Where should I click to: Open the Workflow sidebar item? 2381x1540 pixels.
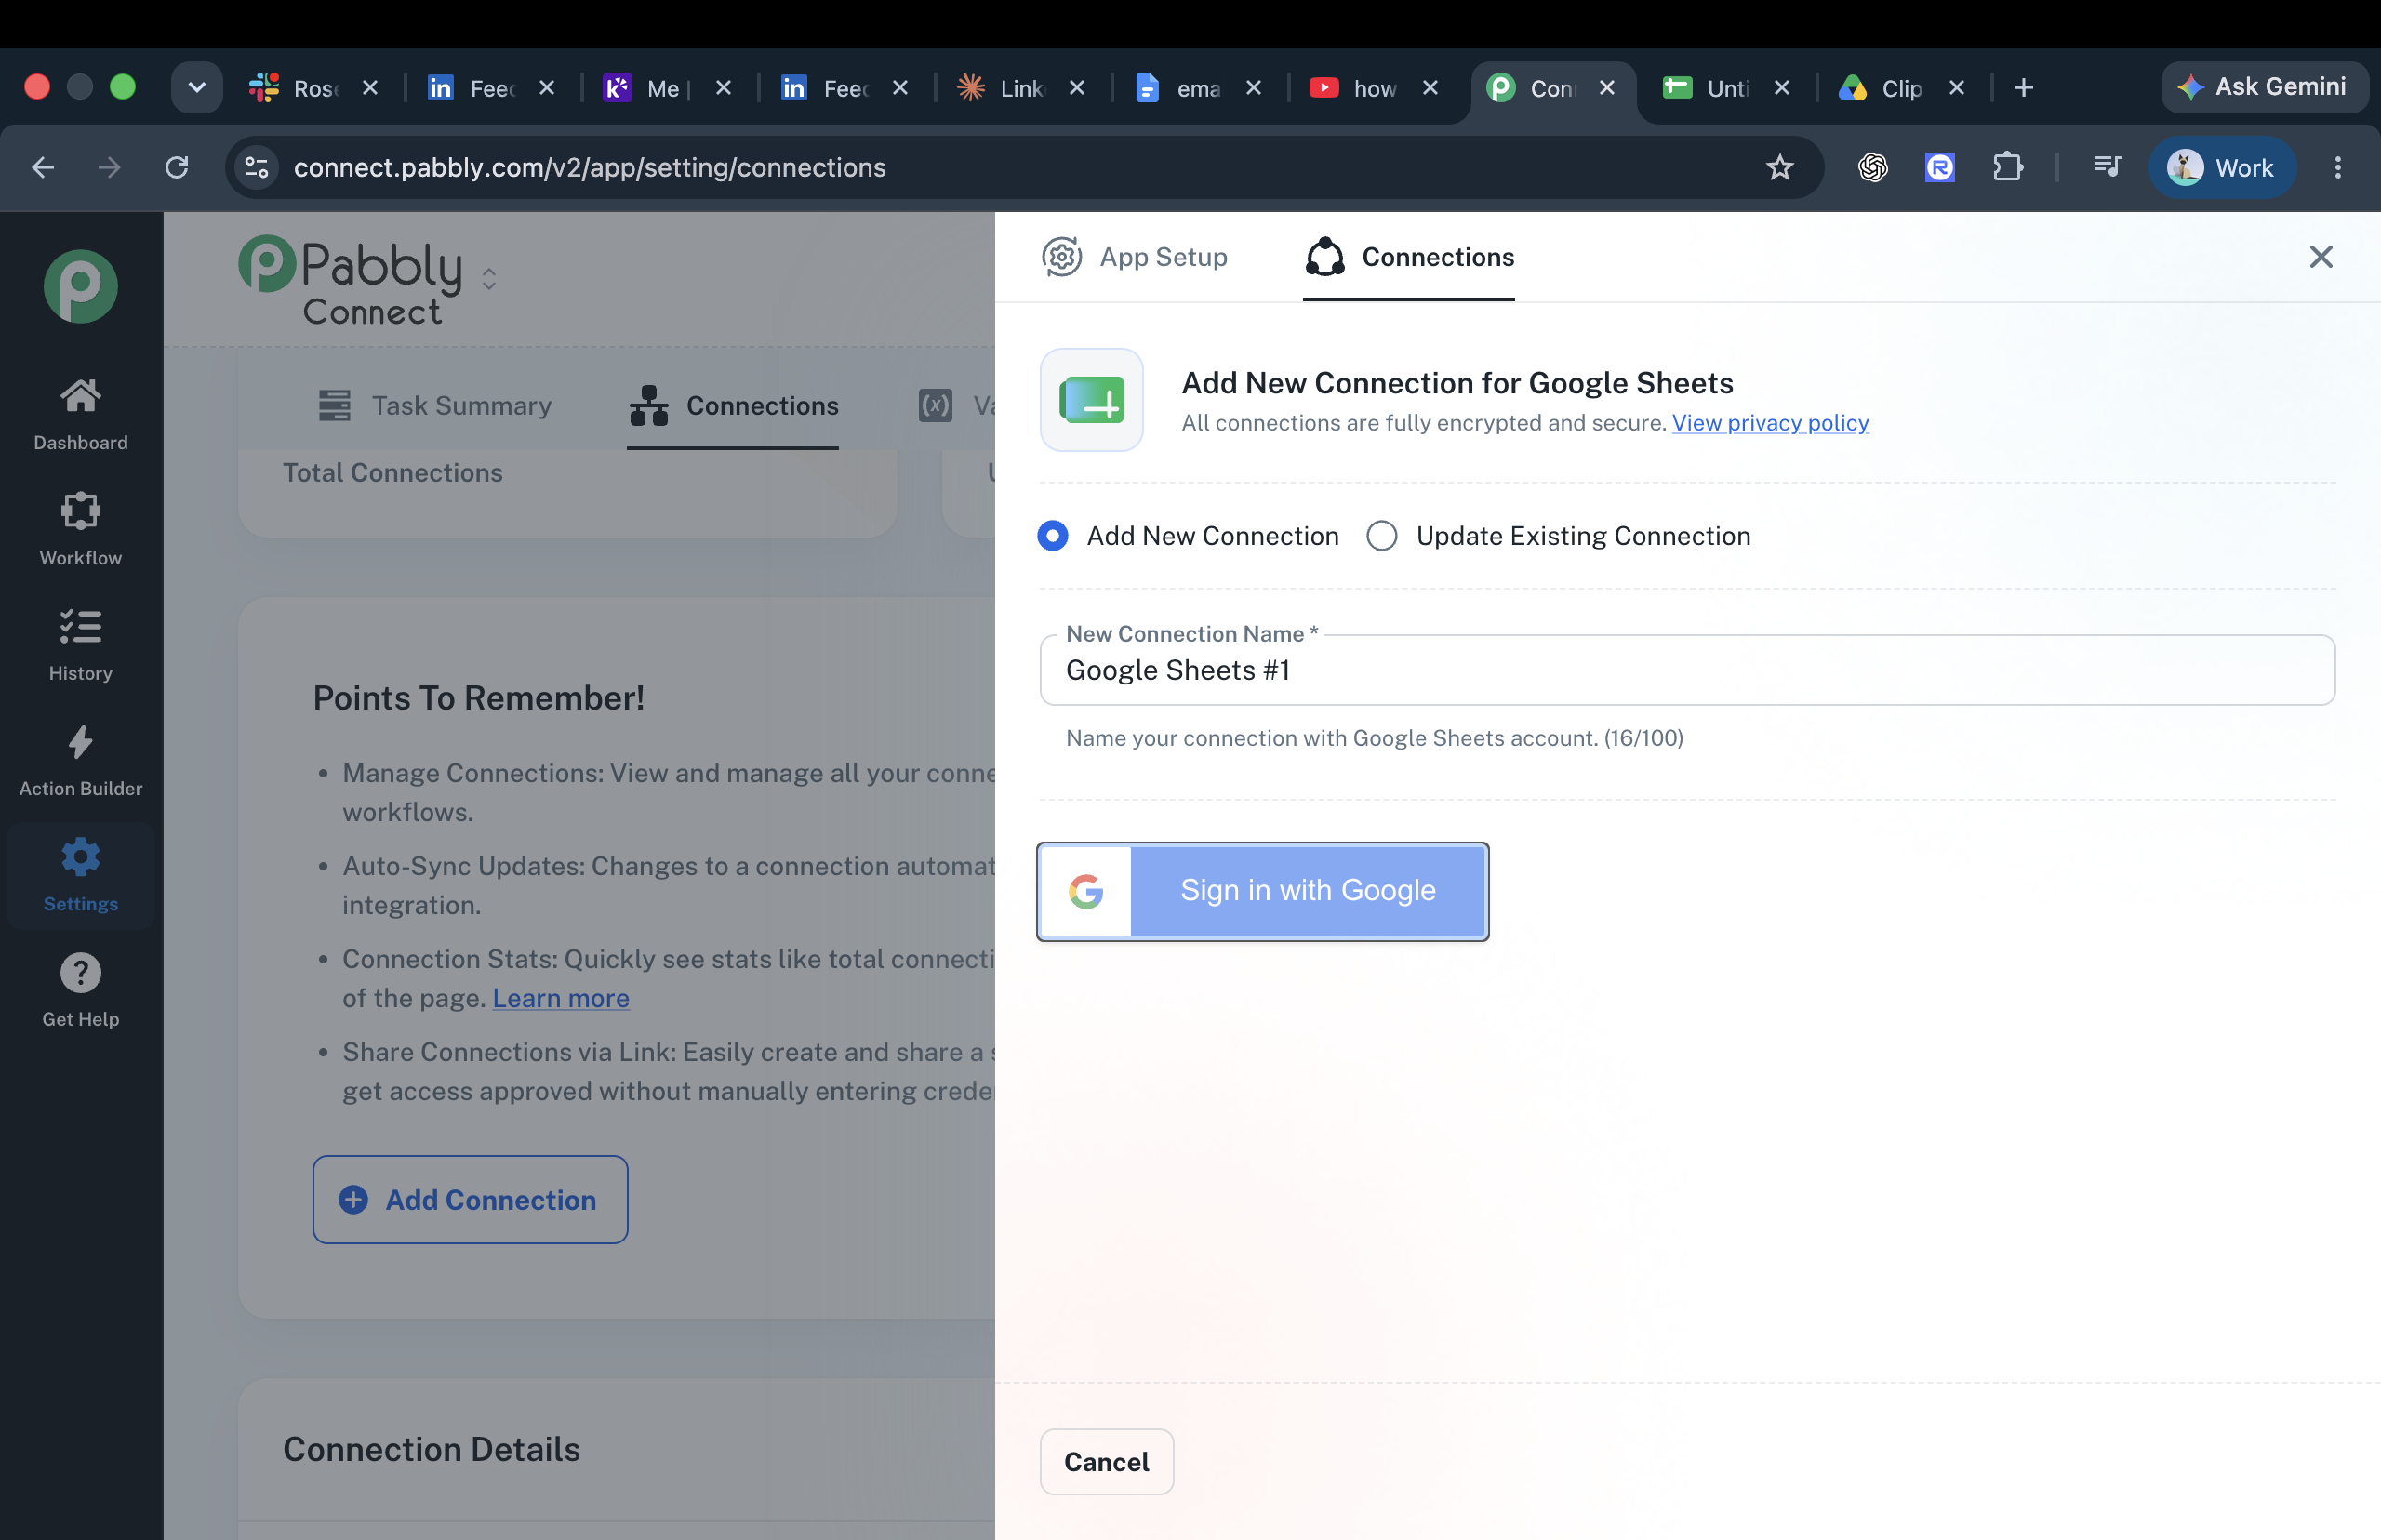(81, 530)
